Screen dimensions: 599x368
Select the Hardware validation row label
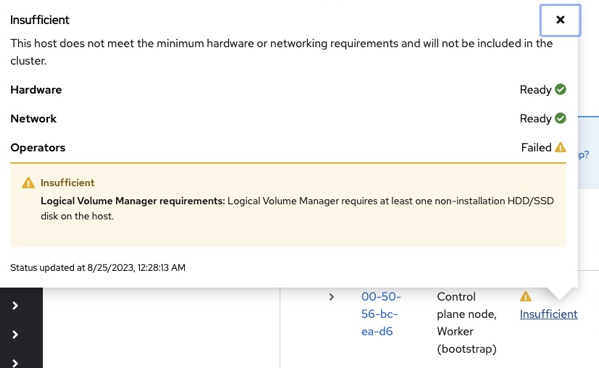point(36,89)
